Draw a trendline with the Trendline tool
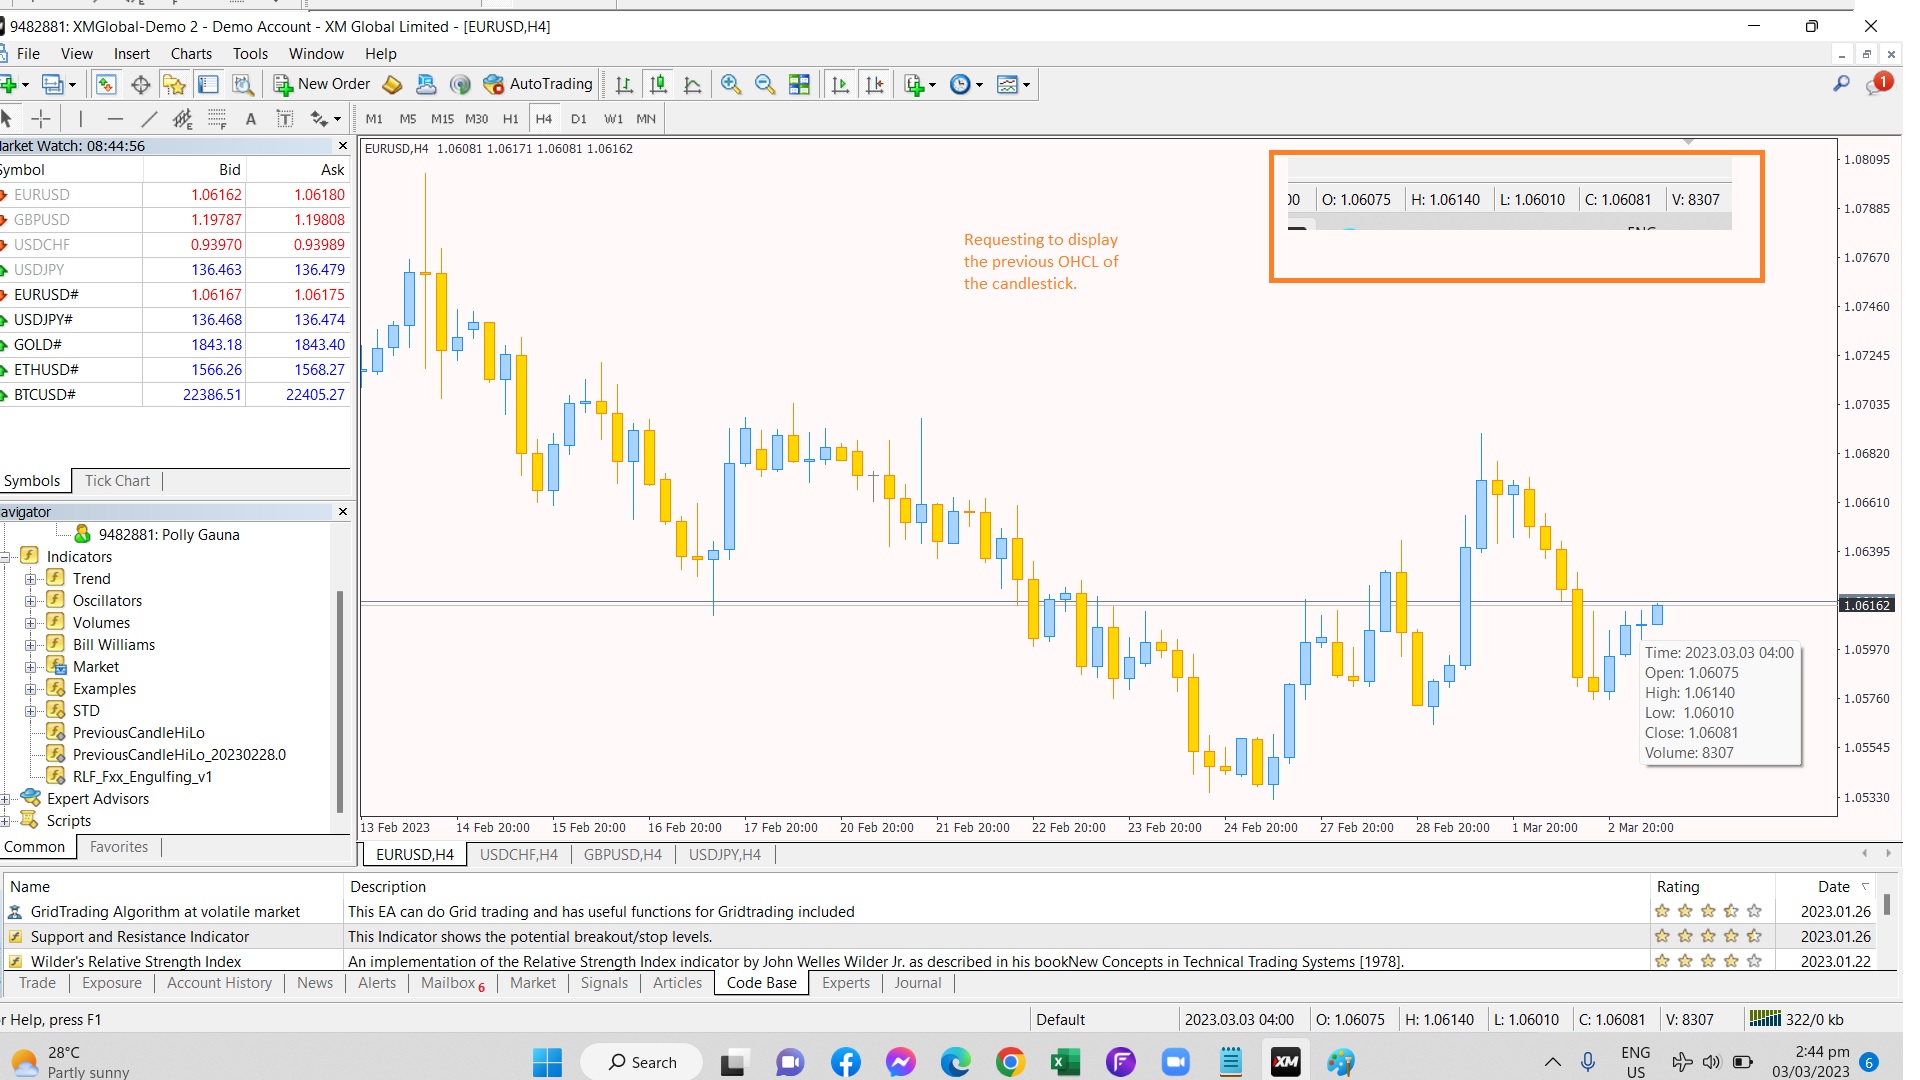Screen dimensions: 1920x1080 coord(149,119)
